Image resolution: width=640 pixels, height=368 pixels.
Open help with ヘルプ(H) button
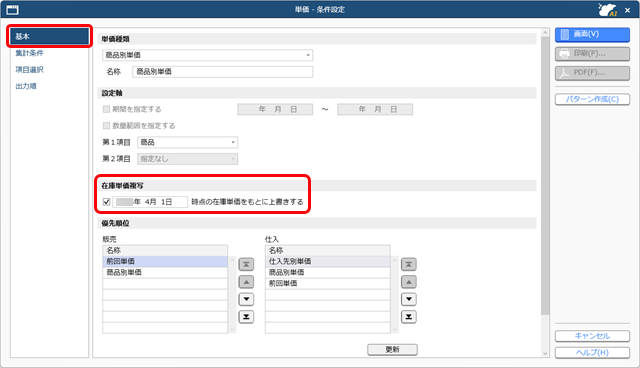click(x=592, y=352)
